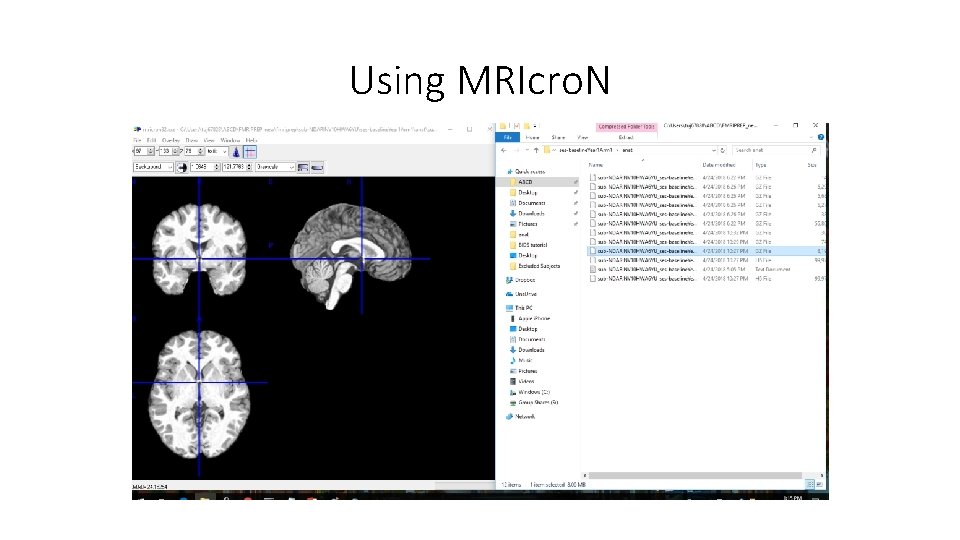Open the File tab in File Explorer
Viewport: 960px width, 540px height.
point(508,138)
